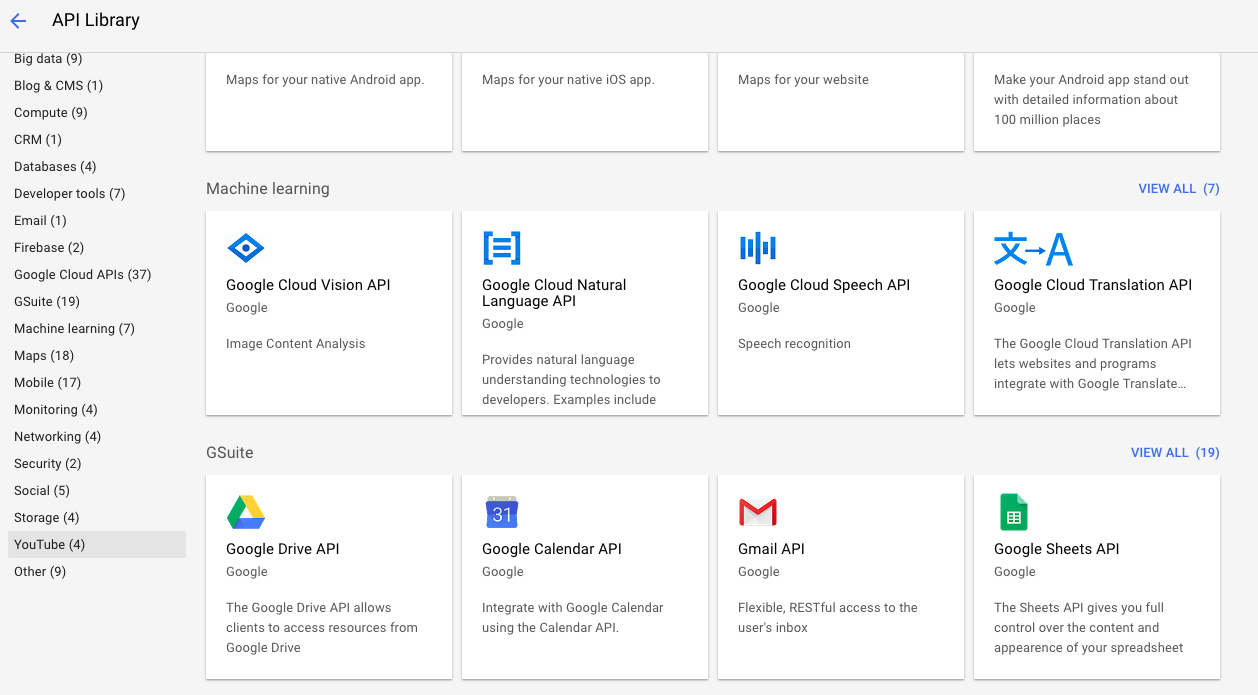Click the Google Cloud Vision API icon
Image resolution: width=1258 pixels, height=695 pixels.
(x=246, y=248)
